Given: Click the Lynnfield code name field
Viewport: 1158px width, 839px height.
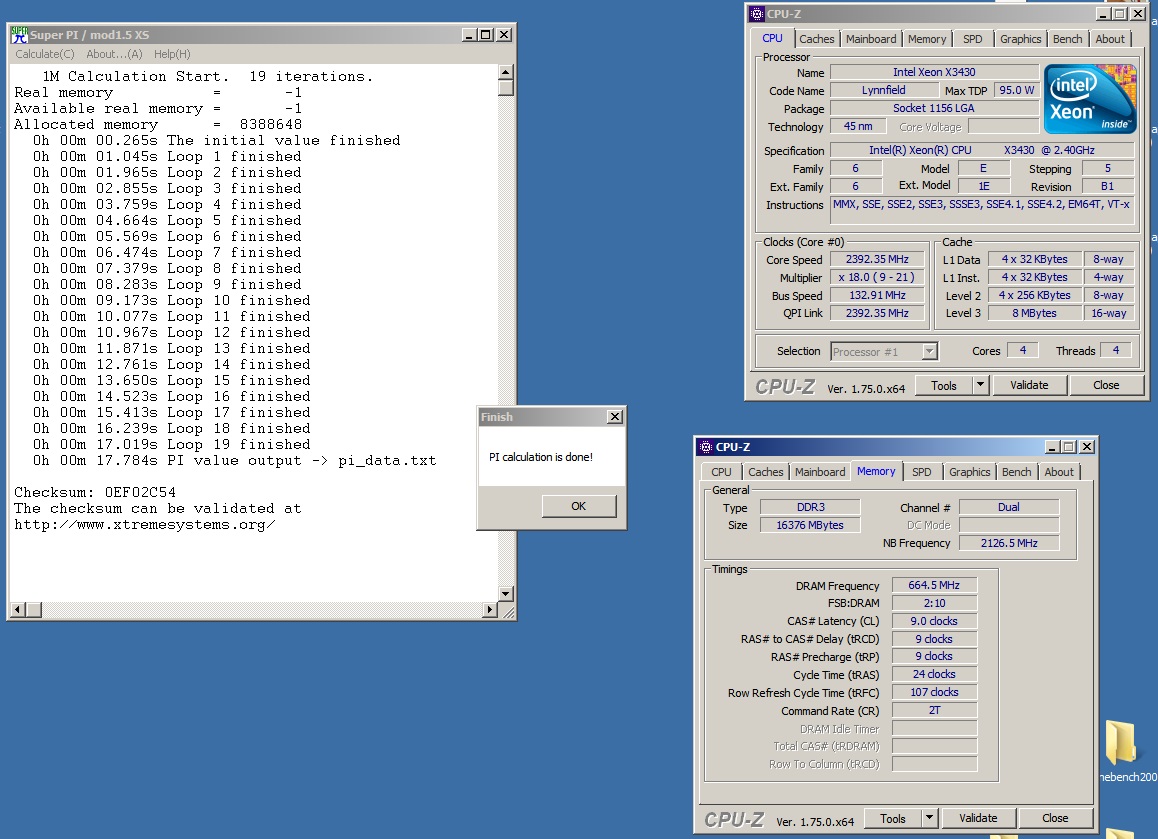Looking at the screenshot, I should click(883, 90).
